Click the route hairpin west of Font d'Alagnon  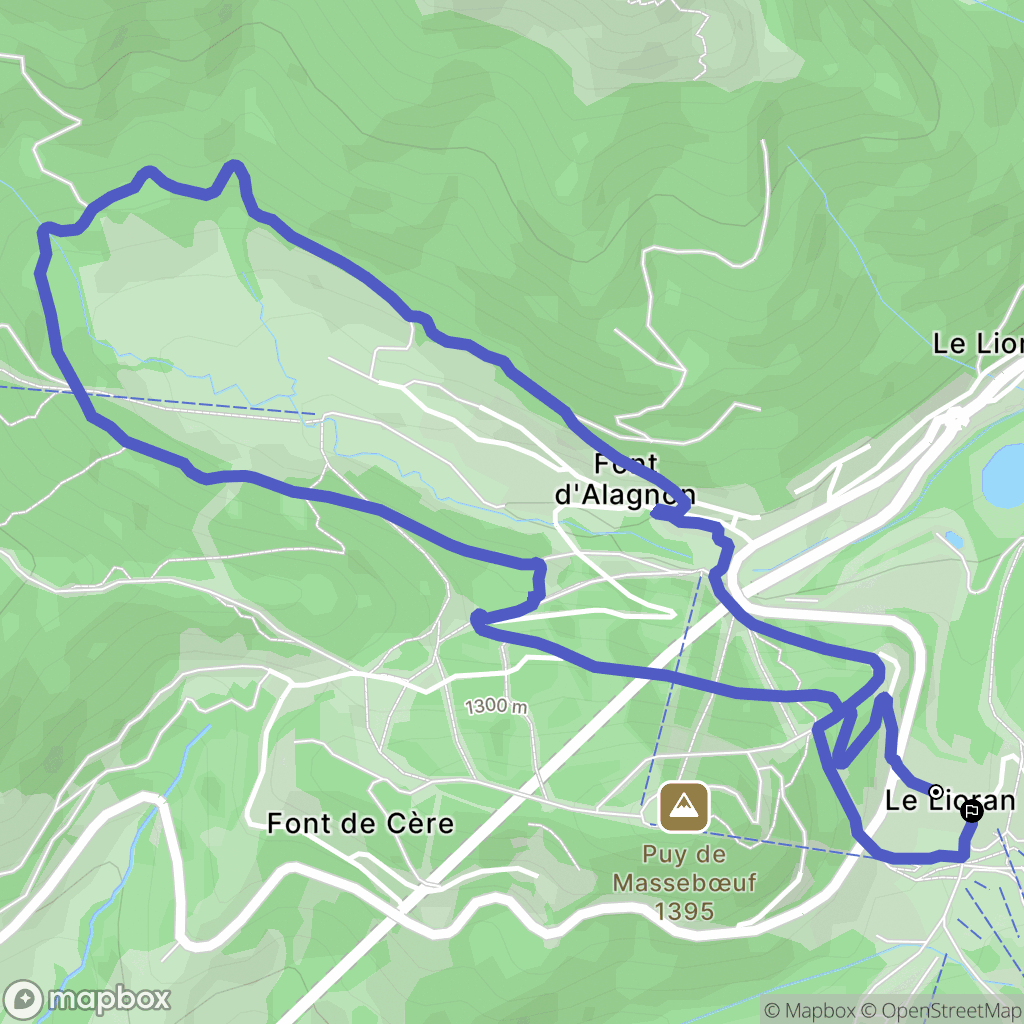(479, 619)
